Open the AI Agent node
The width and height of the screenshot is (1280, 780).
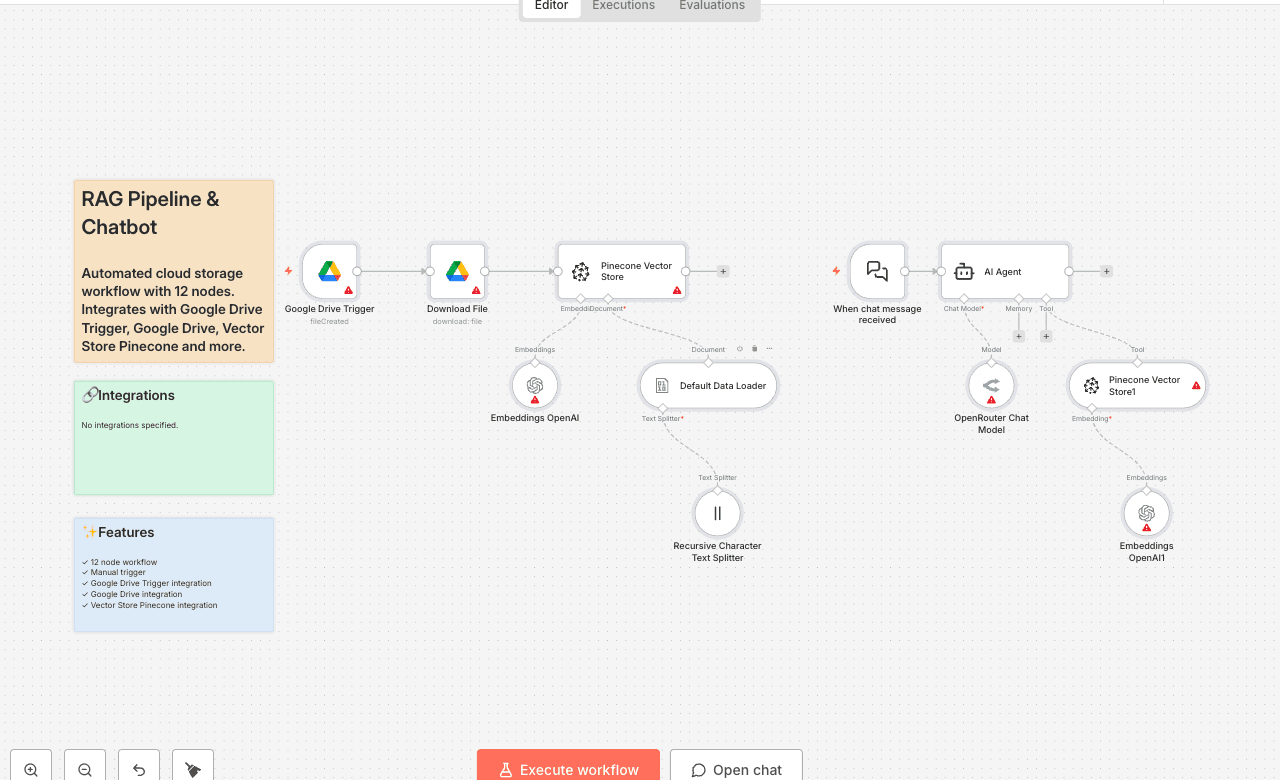tap(1004, 271)
